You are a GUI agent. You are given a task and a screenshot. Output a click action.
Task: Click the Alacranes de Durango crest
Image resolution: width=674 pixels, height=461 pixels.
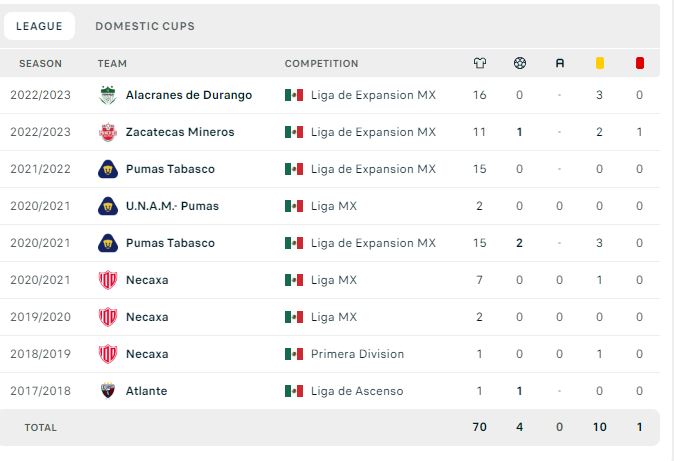pyautogui.click(x=108, y=95)
